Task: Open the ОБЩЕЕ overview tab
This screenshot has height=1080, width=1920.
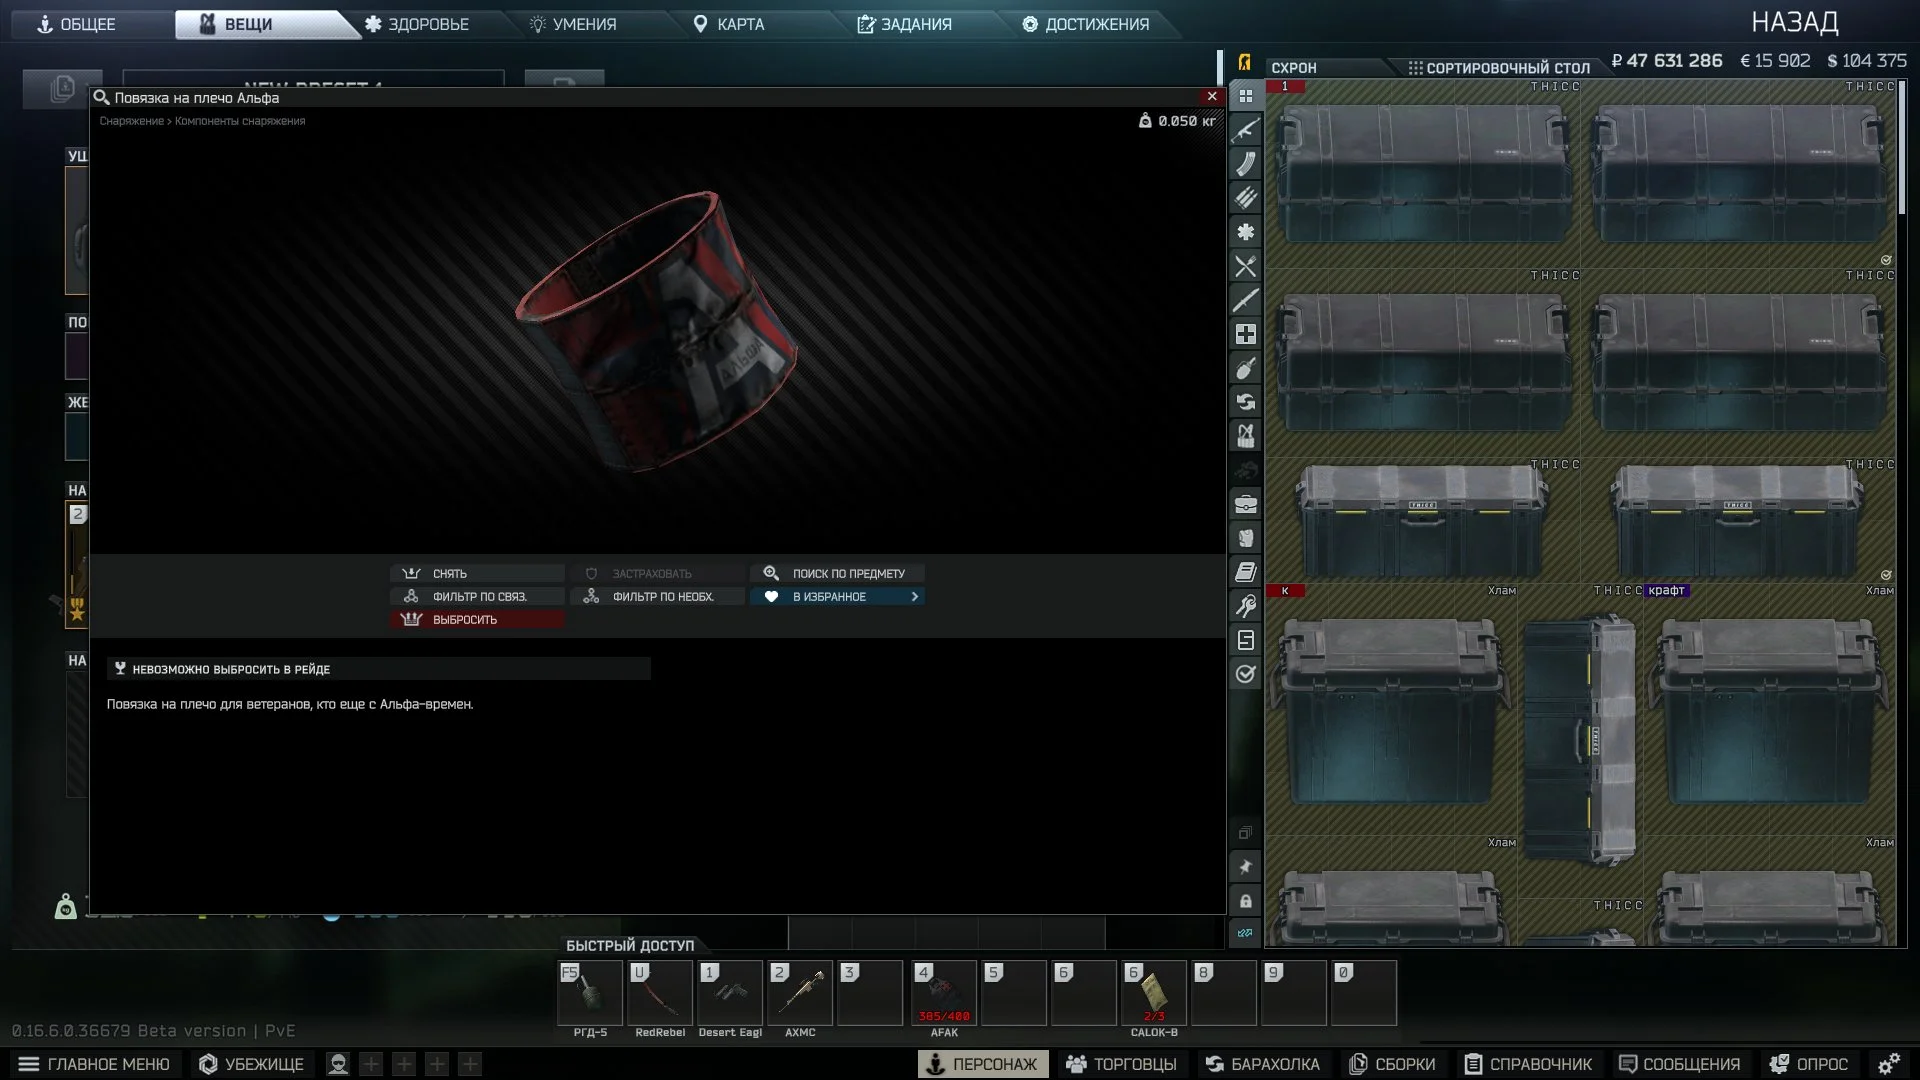Action: click(78, 24)
